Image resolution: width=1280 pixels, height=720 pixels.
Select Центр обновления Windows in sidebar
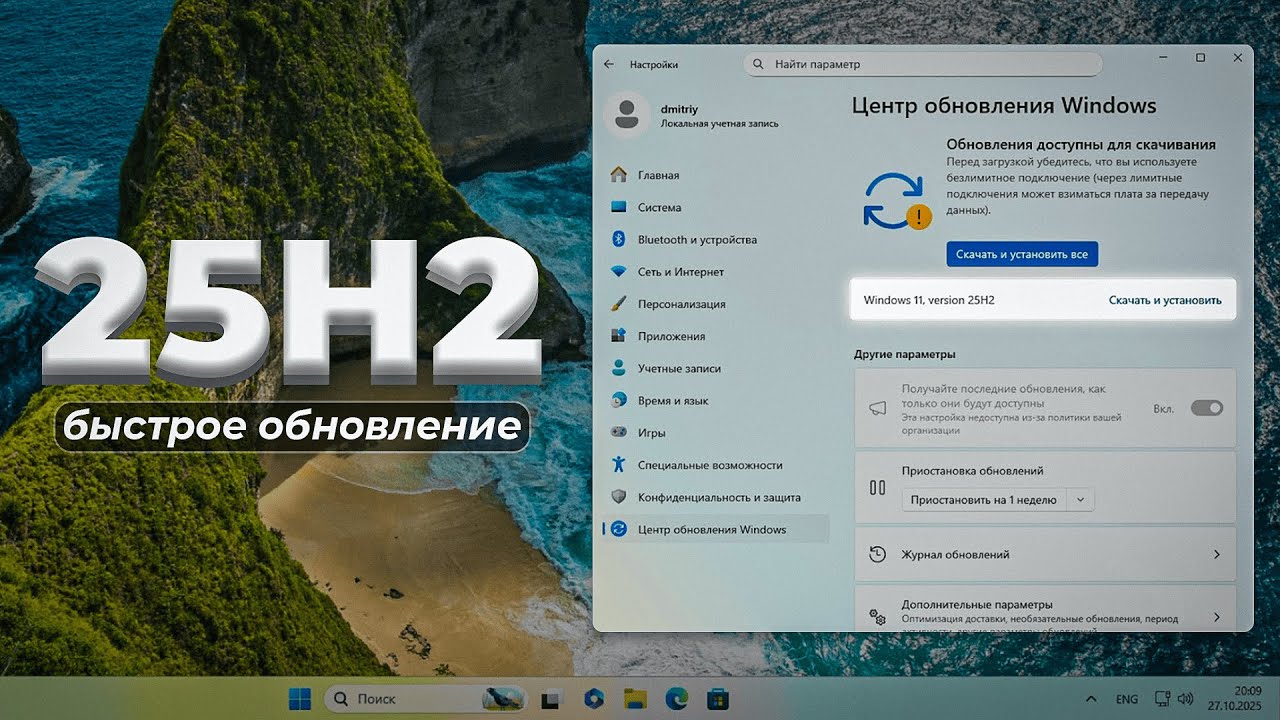716,529
